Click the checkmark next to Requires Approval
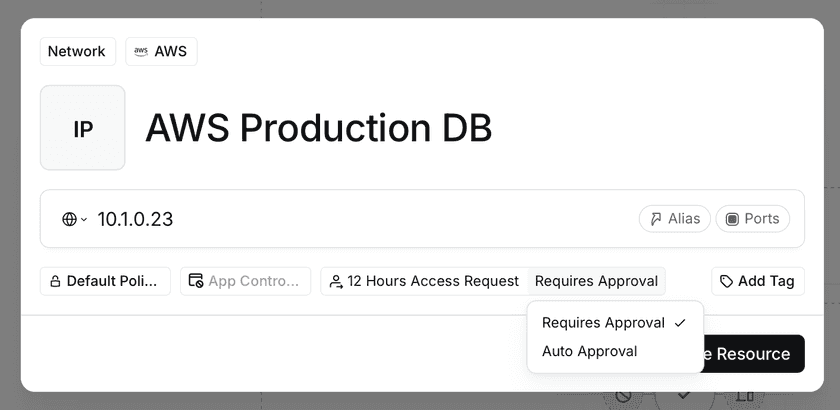The width and height of the screenshot is (840, 410). tap(680, 323)
